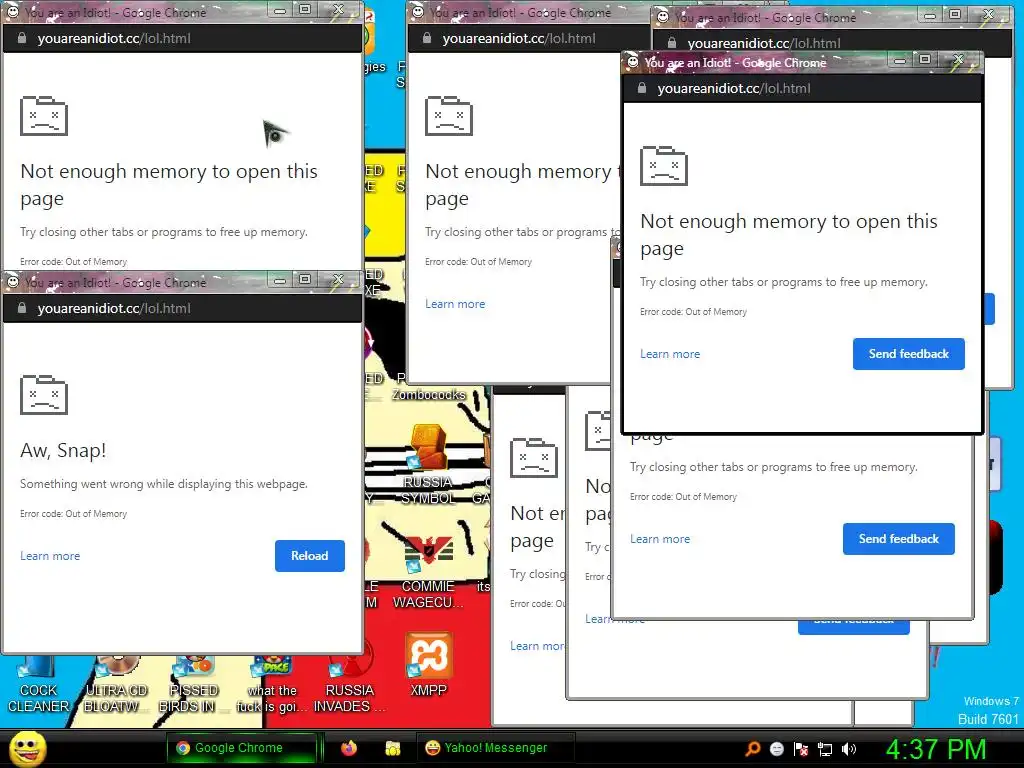Click Reload in the Aw, Snap! window
This screenshot has height=768, width=1024.
click(x=310, y=556)
